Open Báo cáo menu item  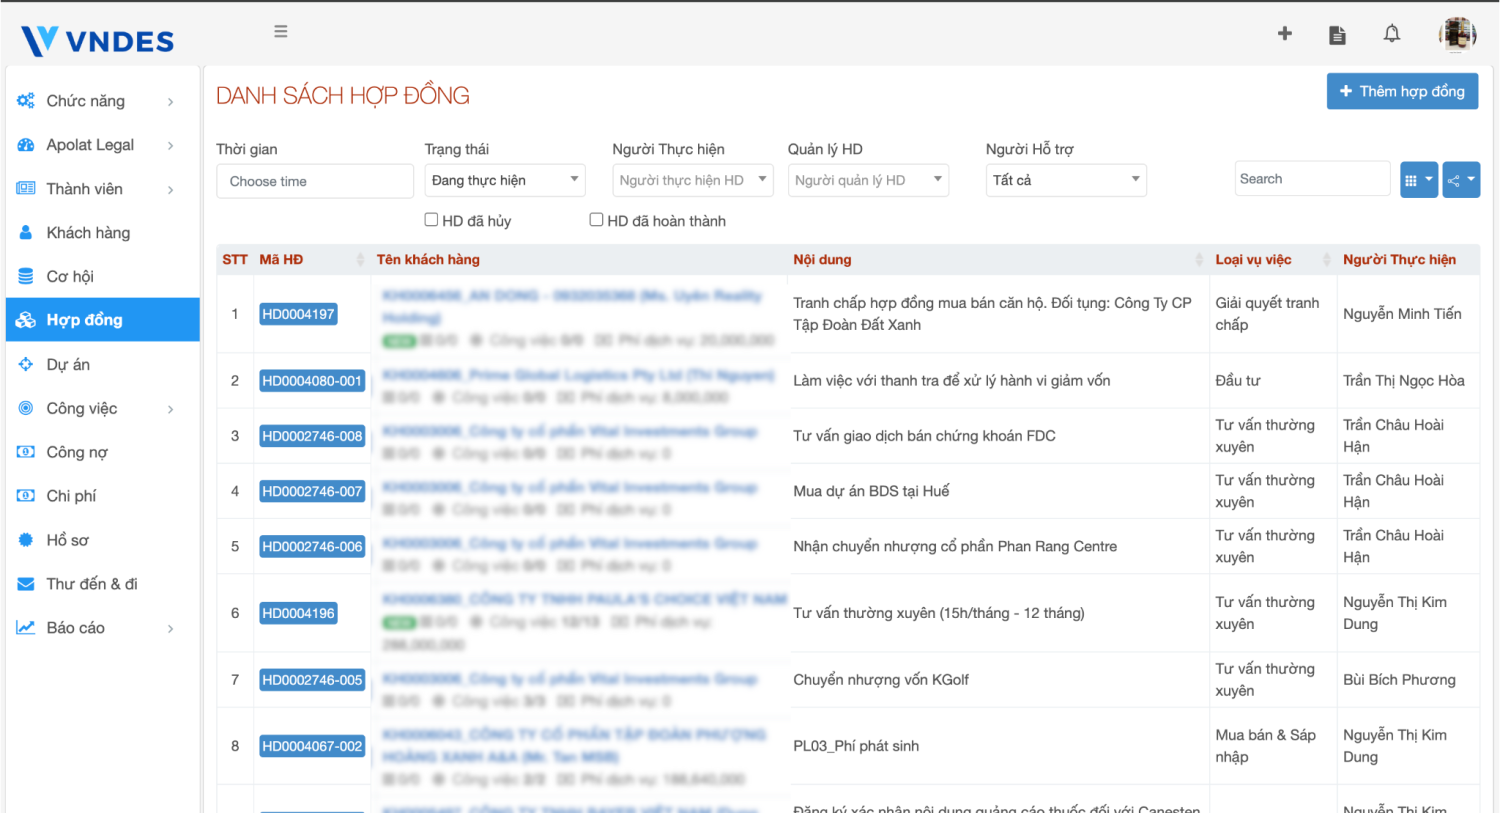tap(76, 628)
